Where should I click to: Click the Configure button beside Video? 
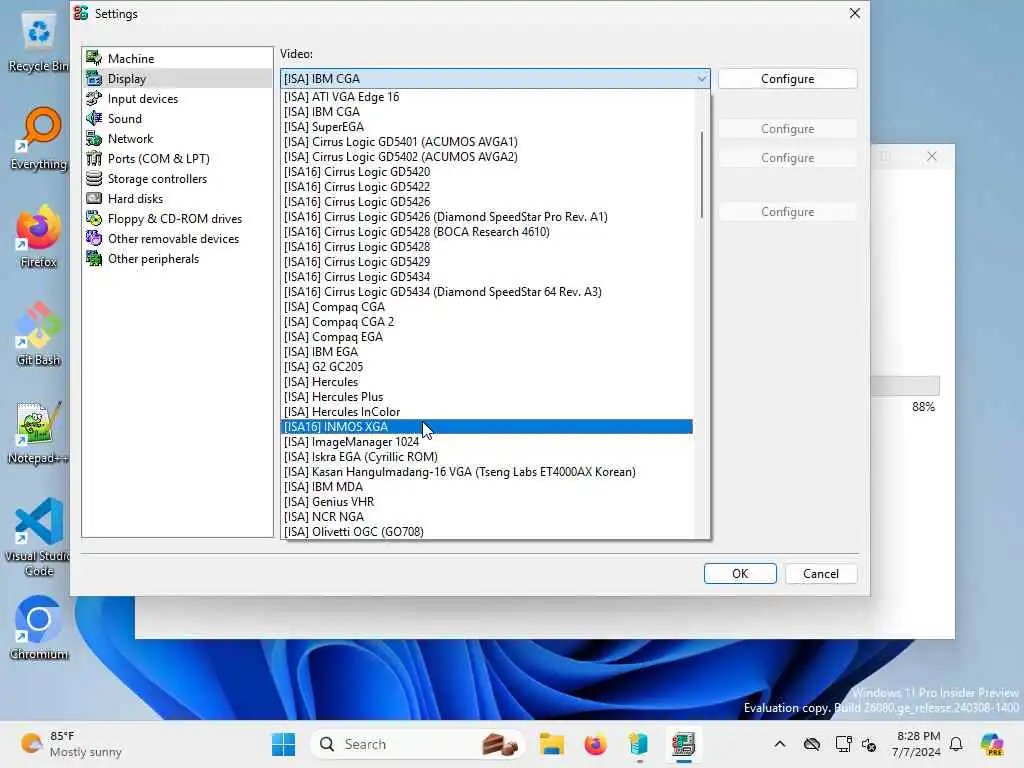click(788, 78)
